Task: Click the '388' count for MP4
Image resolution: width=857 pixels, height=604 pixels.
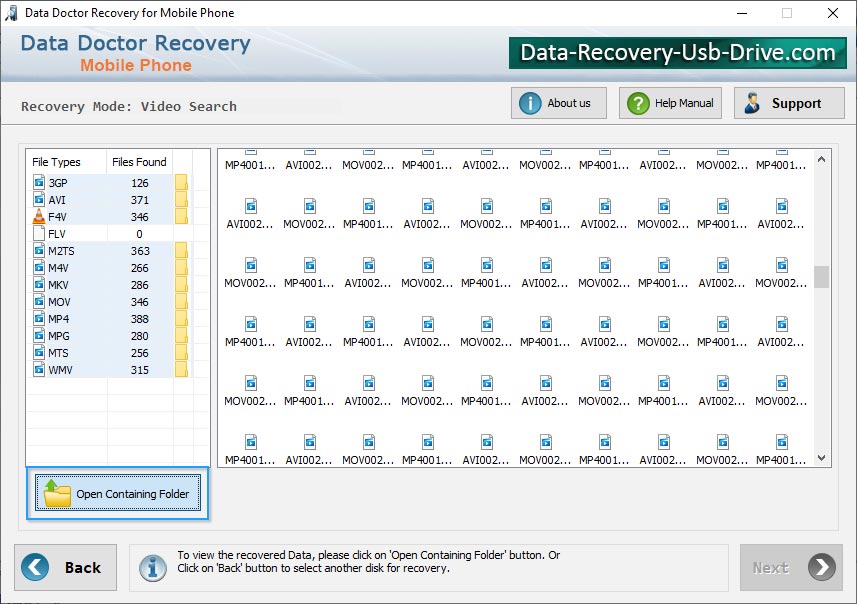Action: [139, 319]
